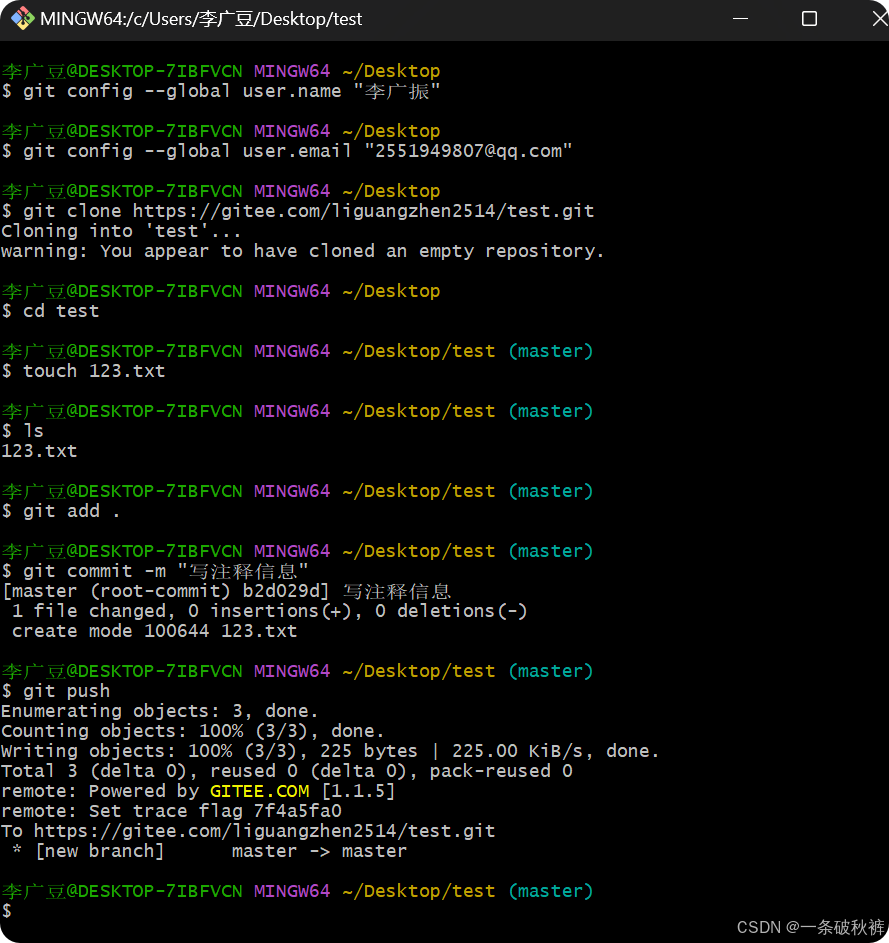Click the empty repository warning line

(303, 251)
